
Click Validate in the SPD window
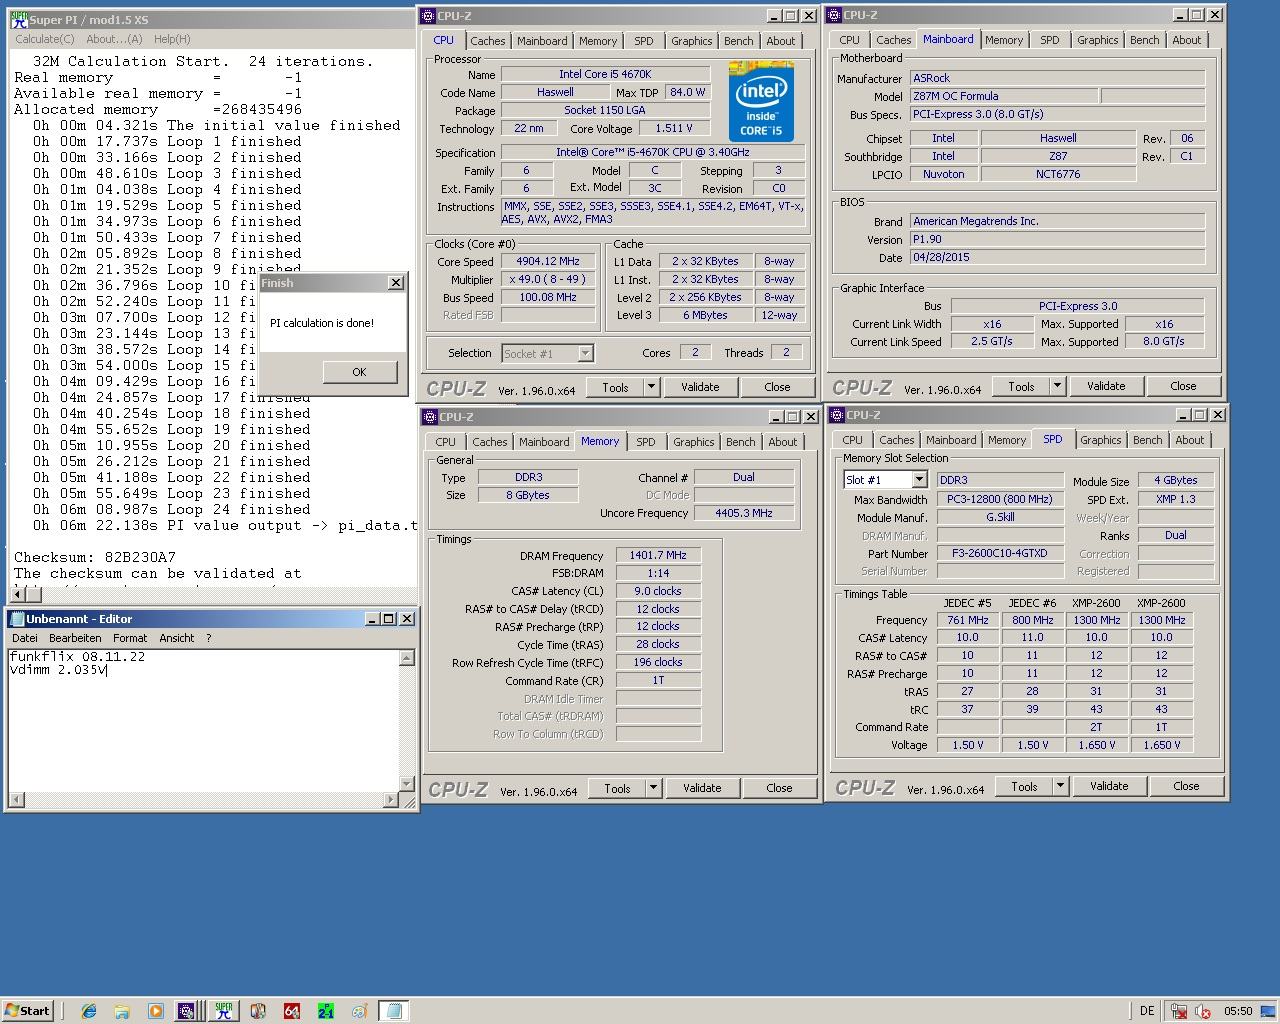(1109, 787)
